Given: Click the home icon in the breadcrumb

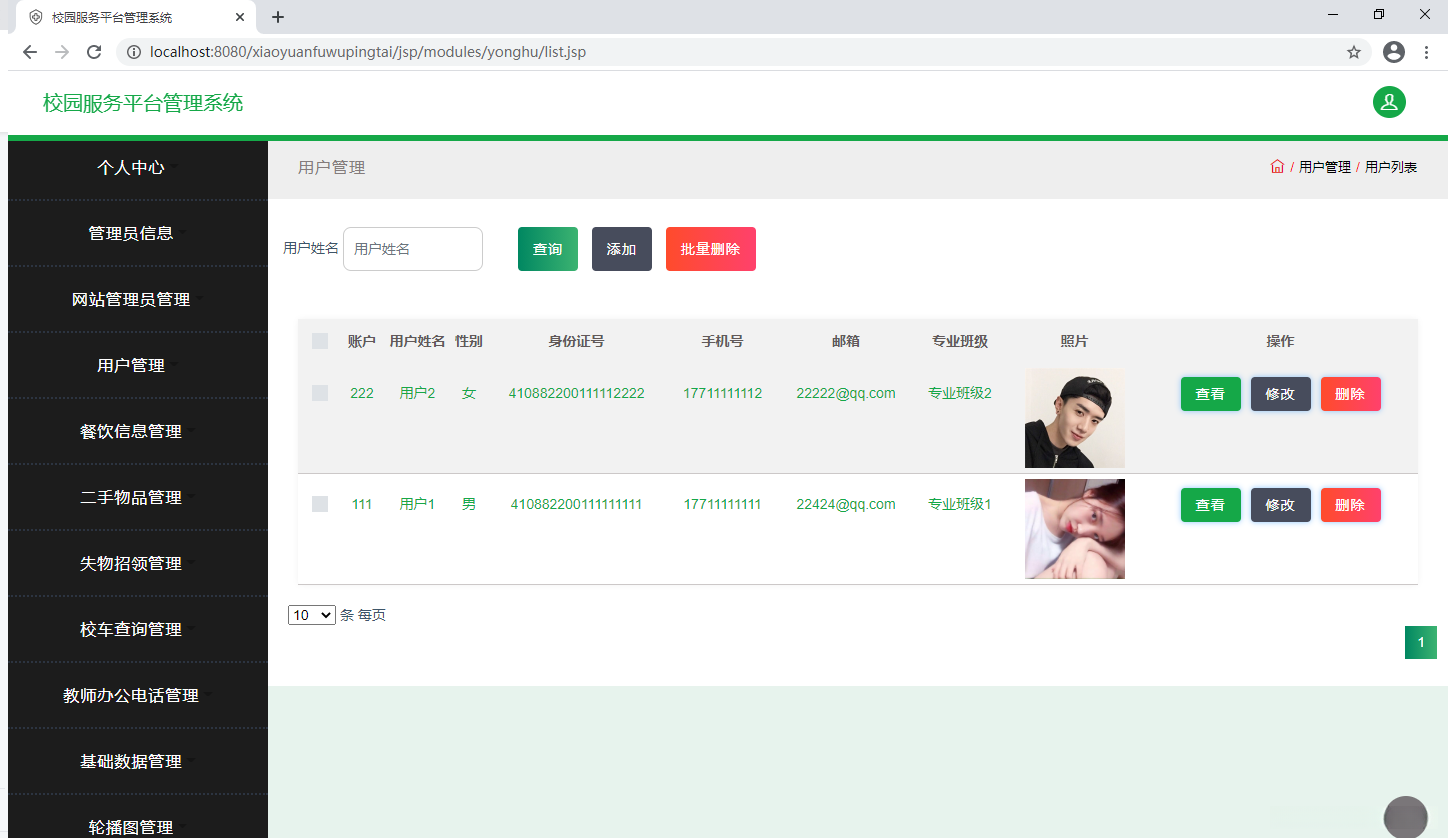Looking at the screenshot, I should [1277, 167].
